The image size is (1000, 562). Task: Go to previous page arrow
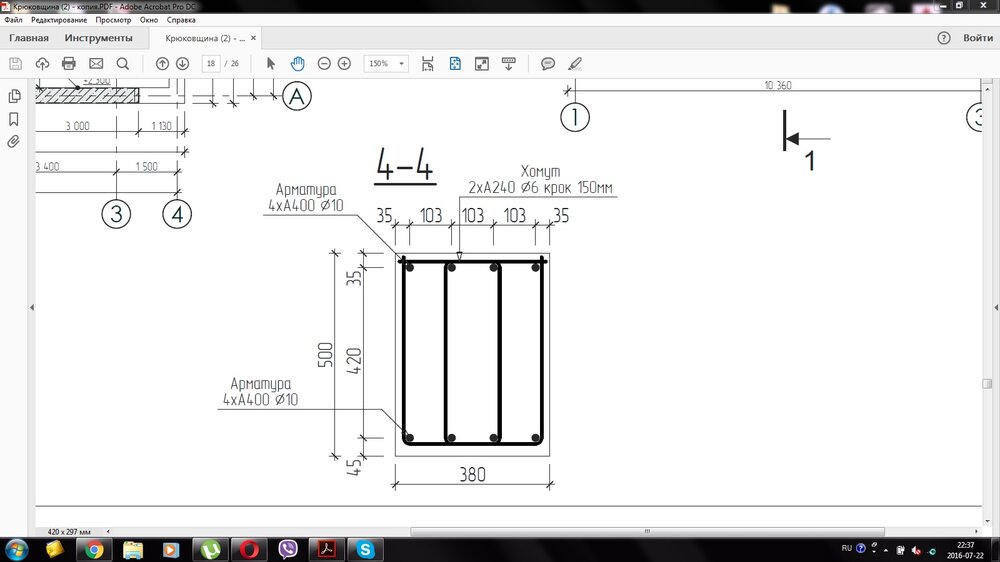pyautogui.click(x=162, y=64)
